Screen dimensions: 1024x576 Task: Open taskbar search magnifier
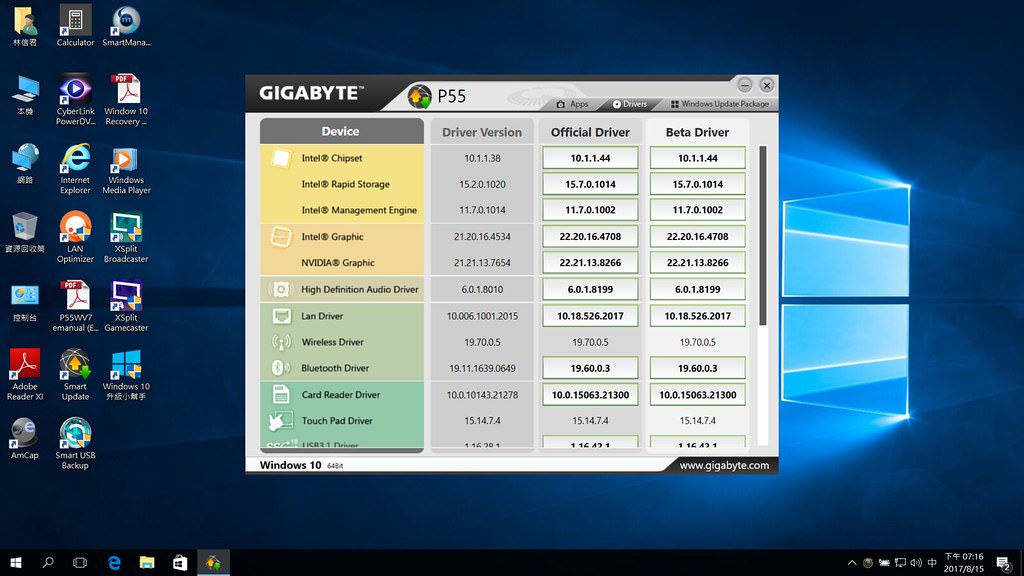(x=48, y=562)
